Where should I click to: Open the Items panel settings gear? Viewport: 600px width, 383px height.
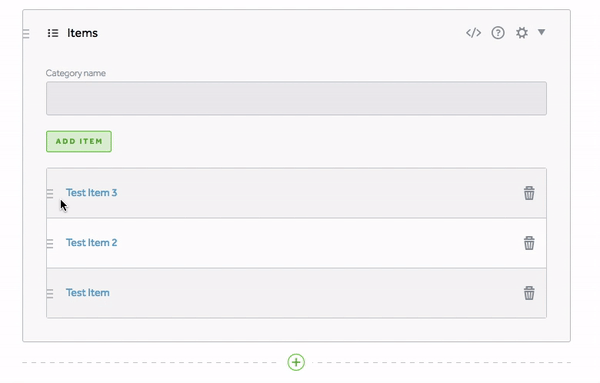click(522, 33)
